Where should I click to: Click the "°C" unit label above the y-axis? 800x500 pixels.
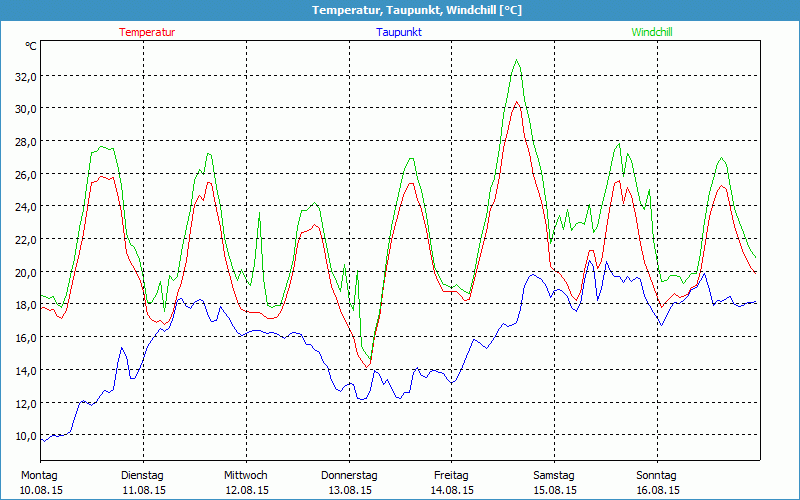pos(31,46)
